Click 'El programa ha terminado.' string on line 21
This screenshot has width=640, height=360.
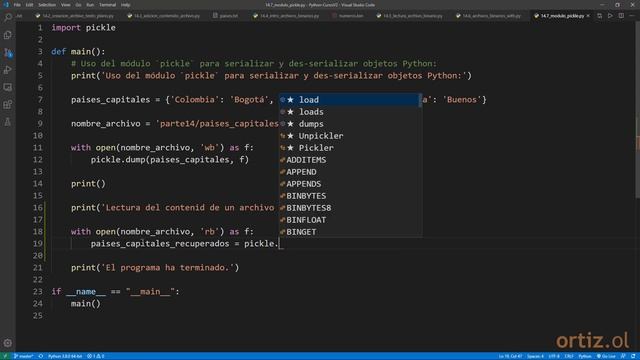click(x=167, y=268)
